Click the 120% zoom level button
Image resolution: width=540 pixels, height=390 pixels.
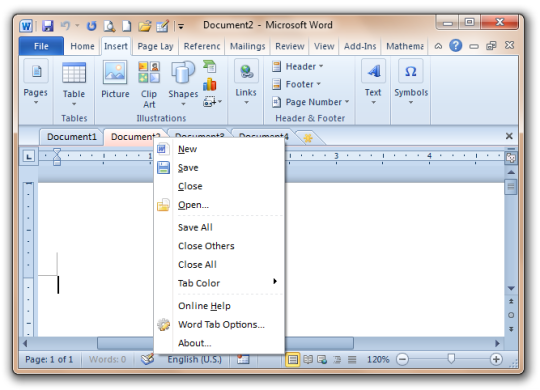(378, 360)
